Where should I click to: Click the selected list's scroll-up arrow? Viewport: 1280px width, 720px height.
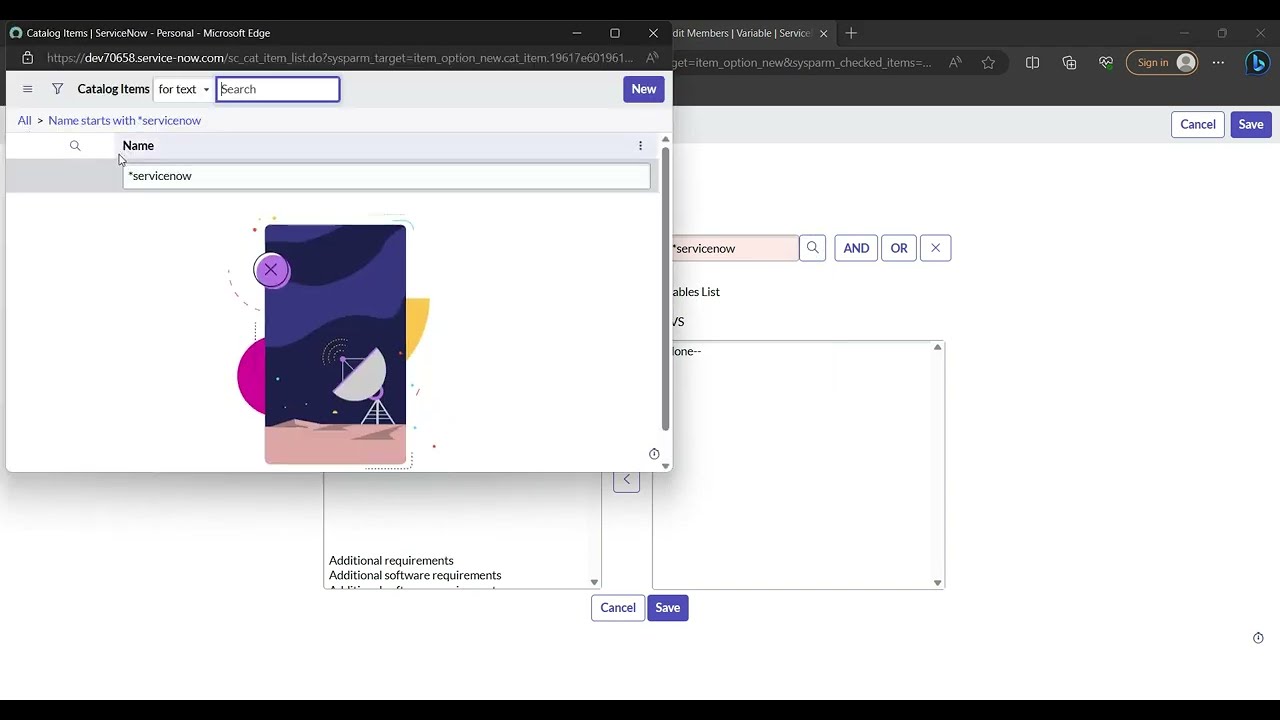click(x=938, y=347)
